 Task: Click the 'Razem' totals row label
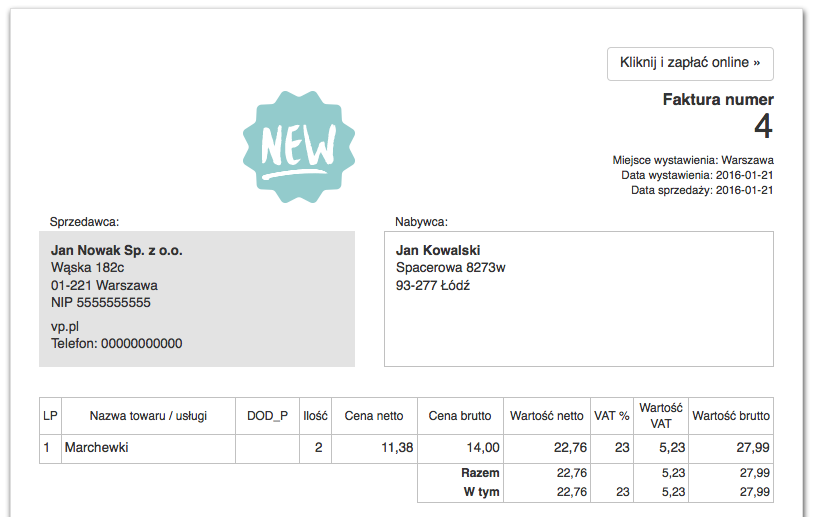[480, 472]
